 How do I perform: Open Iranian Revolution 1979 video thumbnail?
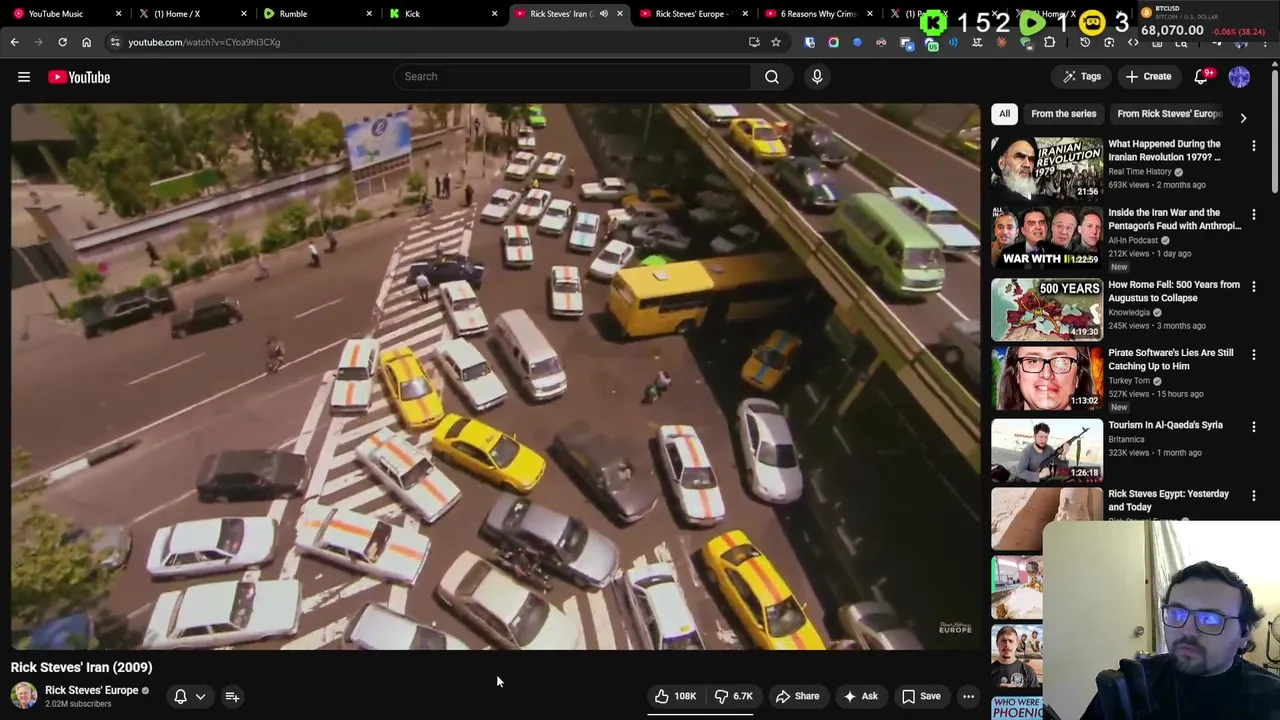tap(1047, 168)
